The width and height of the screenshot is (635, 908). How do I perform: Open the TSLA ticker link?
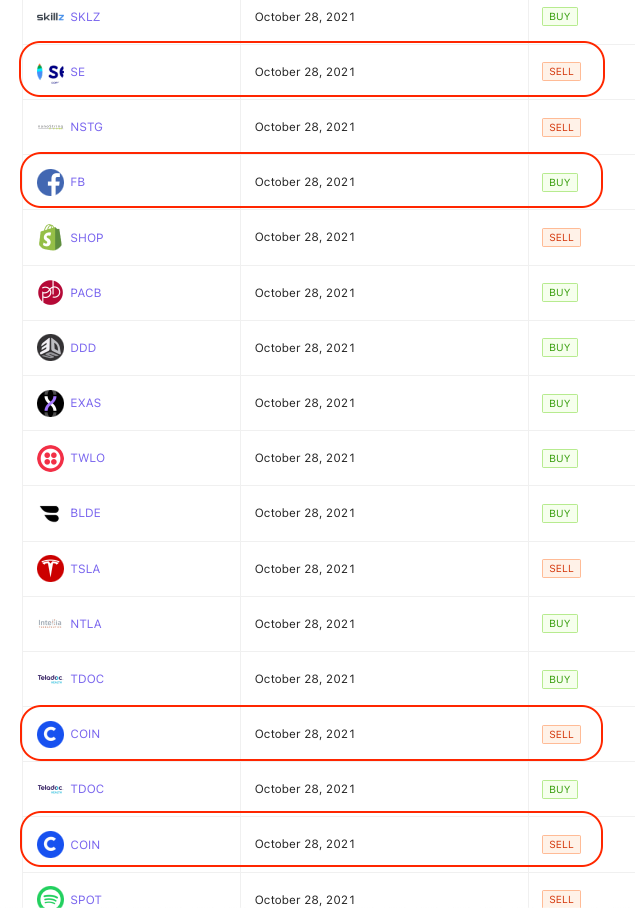coord(85,569)
